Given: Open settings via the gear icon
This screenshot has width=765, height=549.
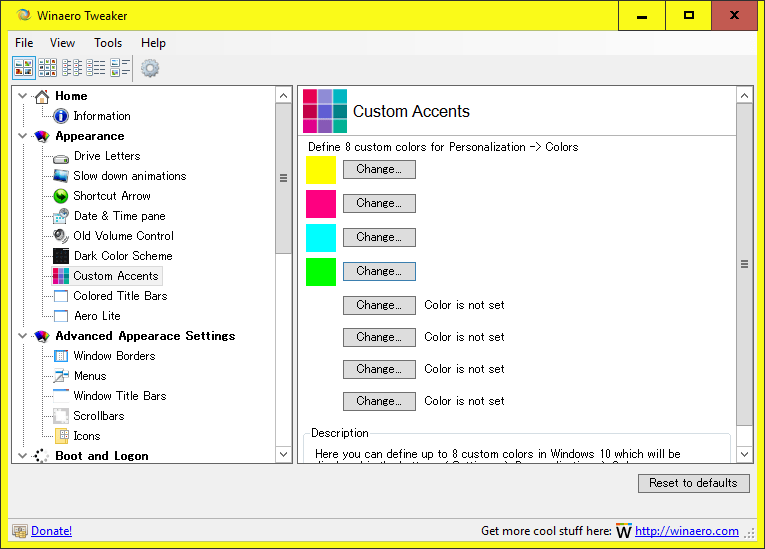Looking at the screenshot, I should [x=150, y=68].
